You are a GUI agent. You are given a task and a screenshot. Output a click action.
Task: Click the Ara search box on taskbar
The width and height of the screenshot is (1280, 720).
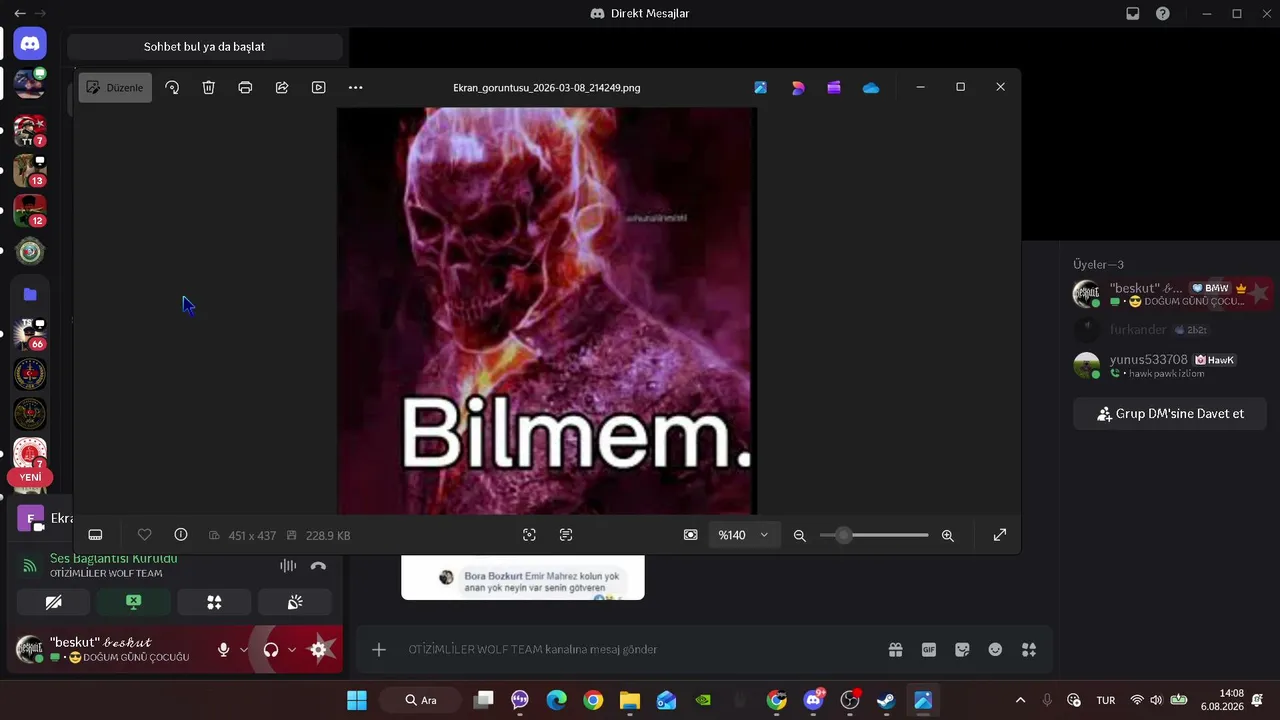[x=422, y=700]
